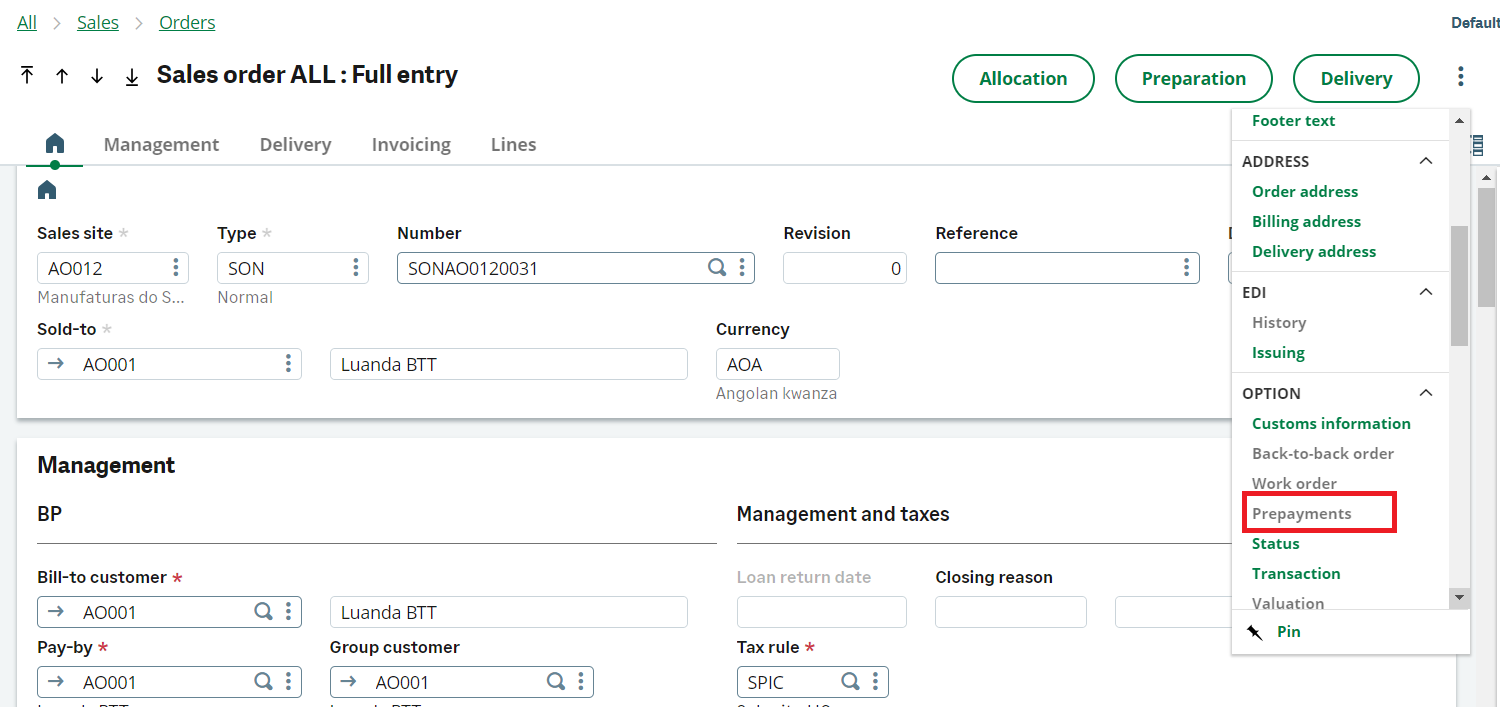Image resolution: width=1500 pixels, height=707 pixels.
Task: Select the Home tab icon
Action: [x=55, y=143]
